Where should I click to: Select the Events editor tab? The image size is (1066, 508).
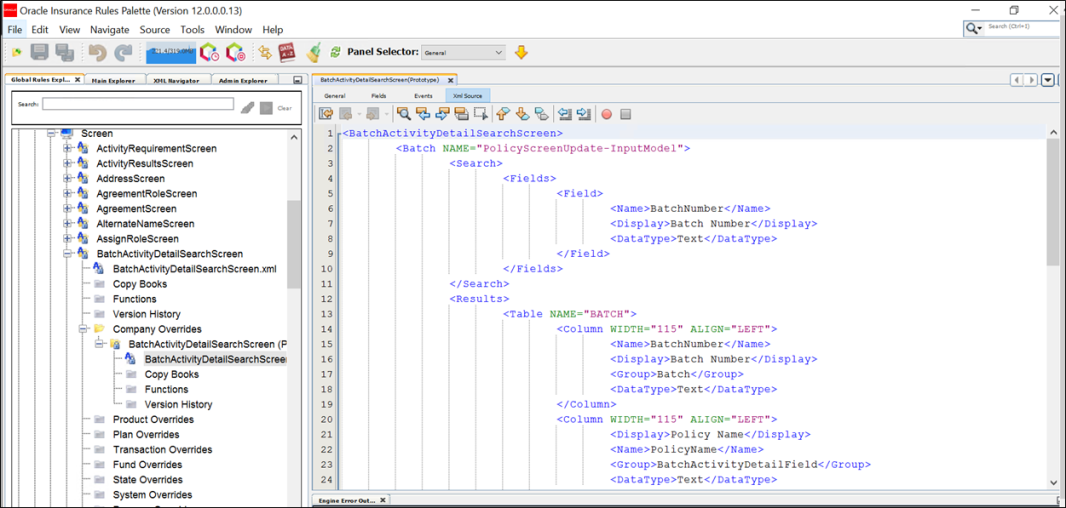423,96
